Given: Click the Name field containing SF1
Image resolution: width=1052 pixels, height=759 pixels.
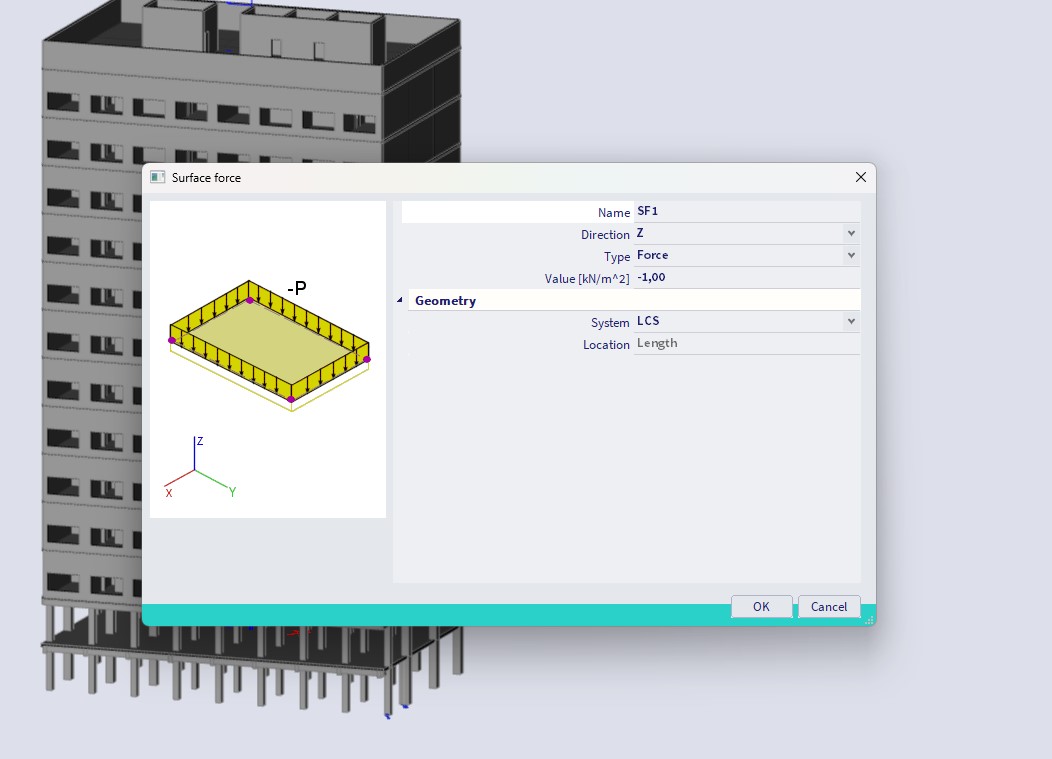Looking at the screenshot, I should click(x=745, y=212).
